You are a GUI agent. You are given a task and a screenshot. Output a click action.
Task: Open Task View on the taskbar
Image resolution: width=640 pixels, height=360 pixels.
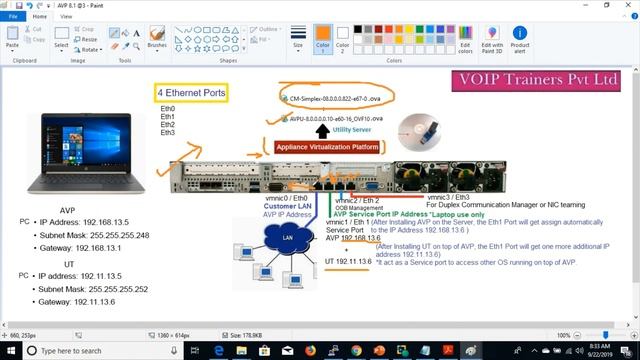point(195,351)
